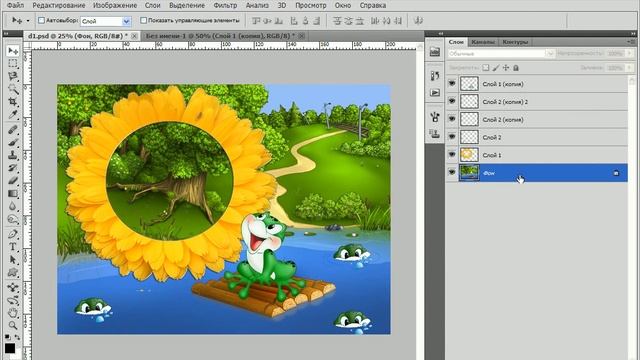The image size is (640, 360).
Task: Open the opacity slider arrow
Action: 630,53
